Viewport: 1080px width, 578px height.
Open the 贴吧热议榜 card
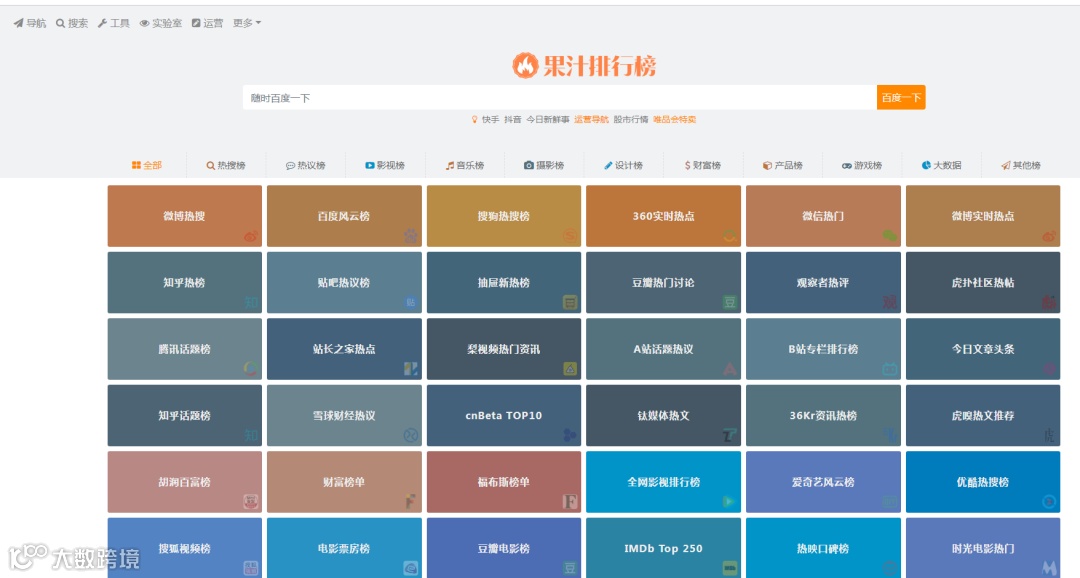click(x=344, y=282)
